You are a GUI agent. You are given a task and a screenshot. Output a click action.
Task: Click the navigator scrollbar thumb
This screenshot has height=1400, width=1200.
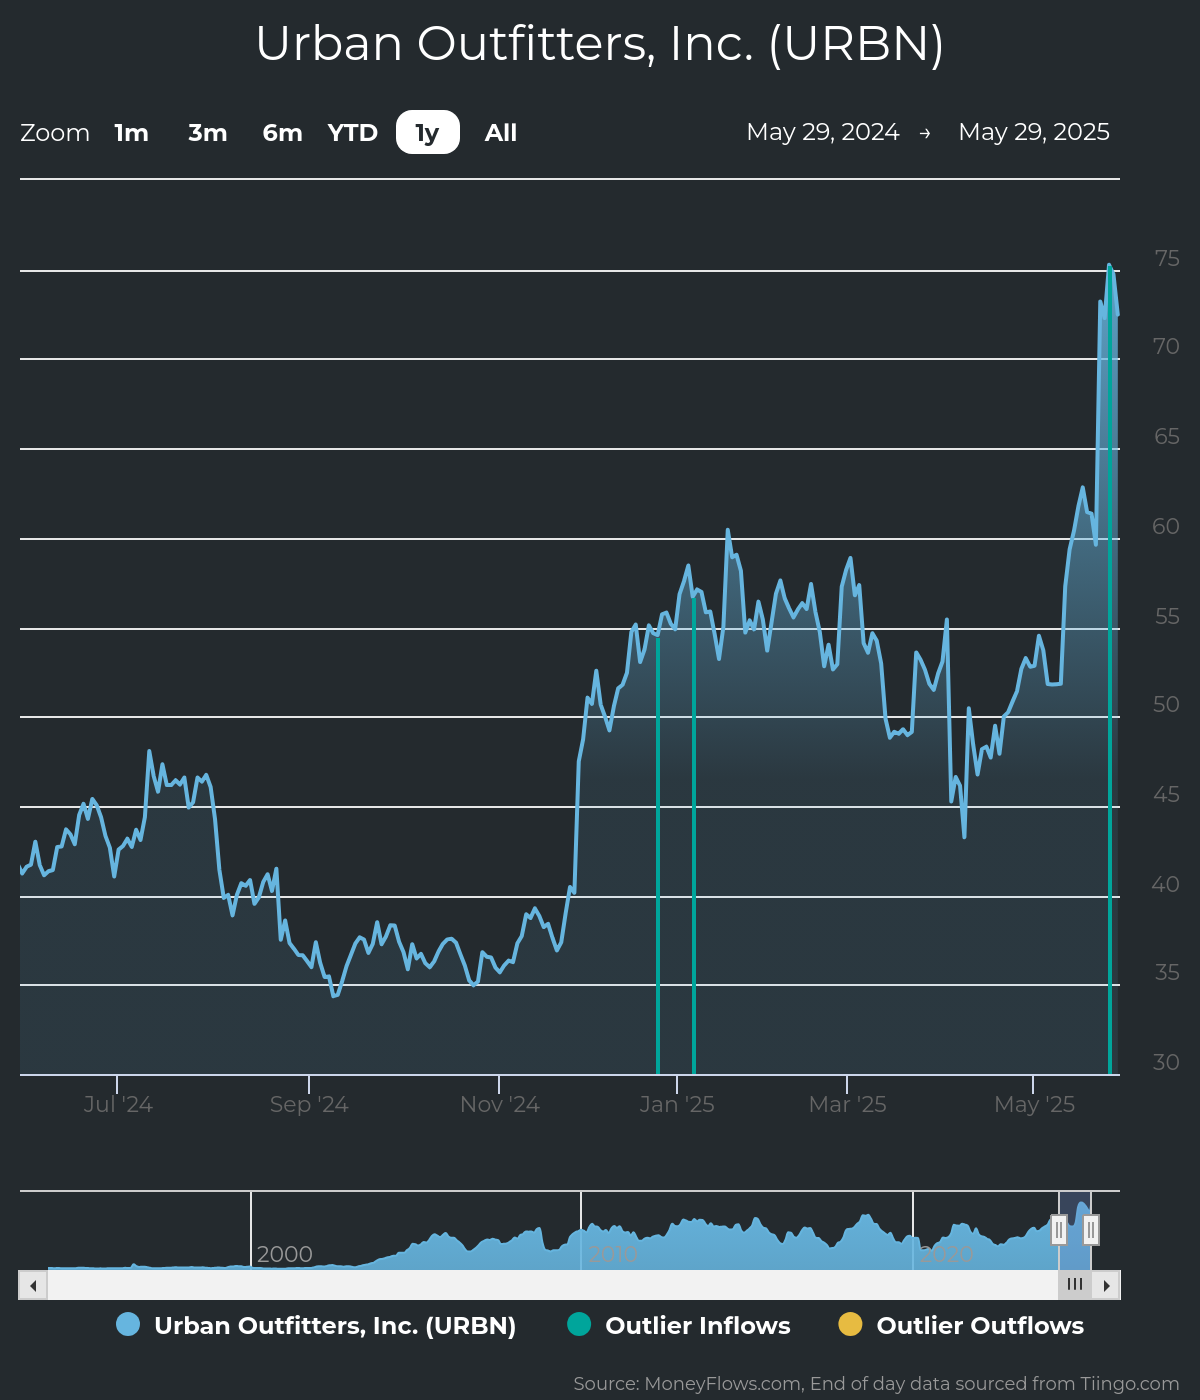click(x=1075, y=1285)
